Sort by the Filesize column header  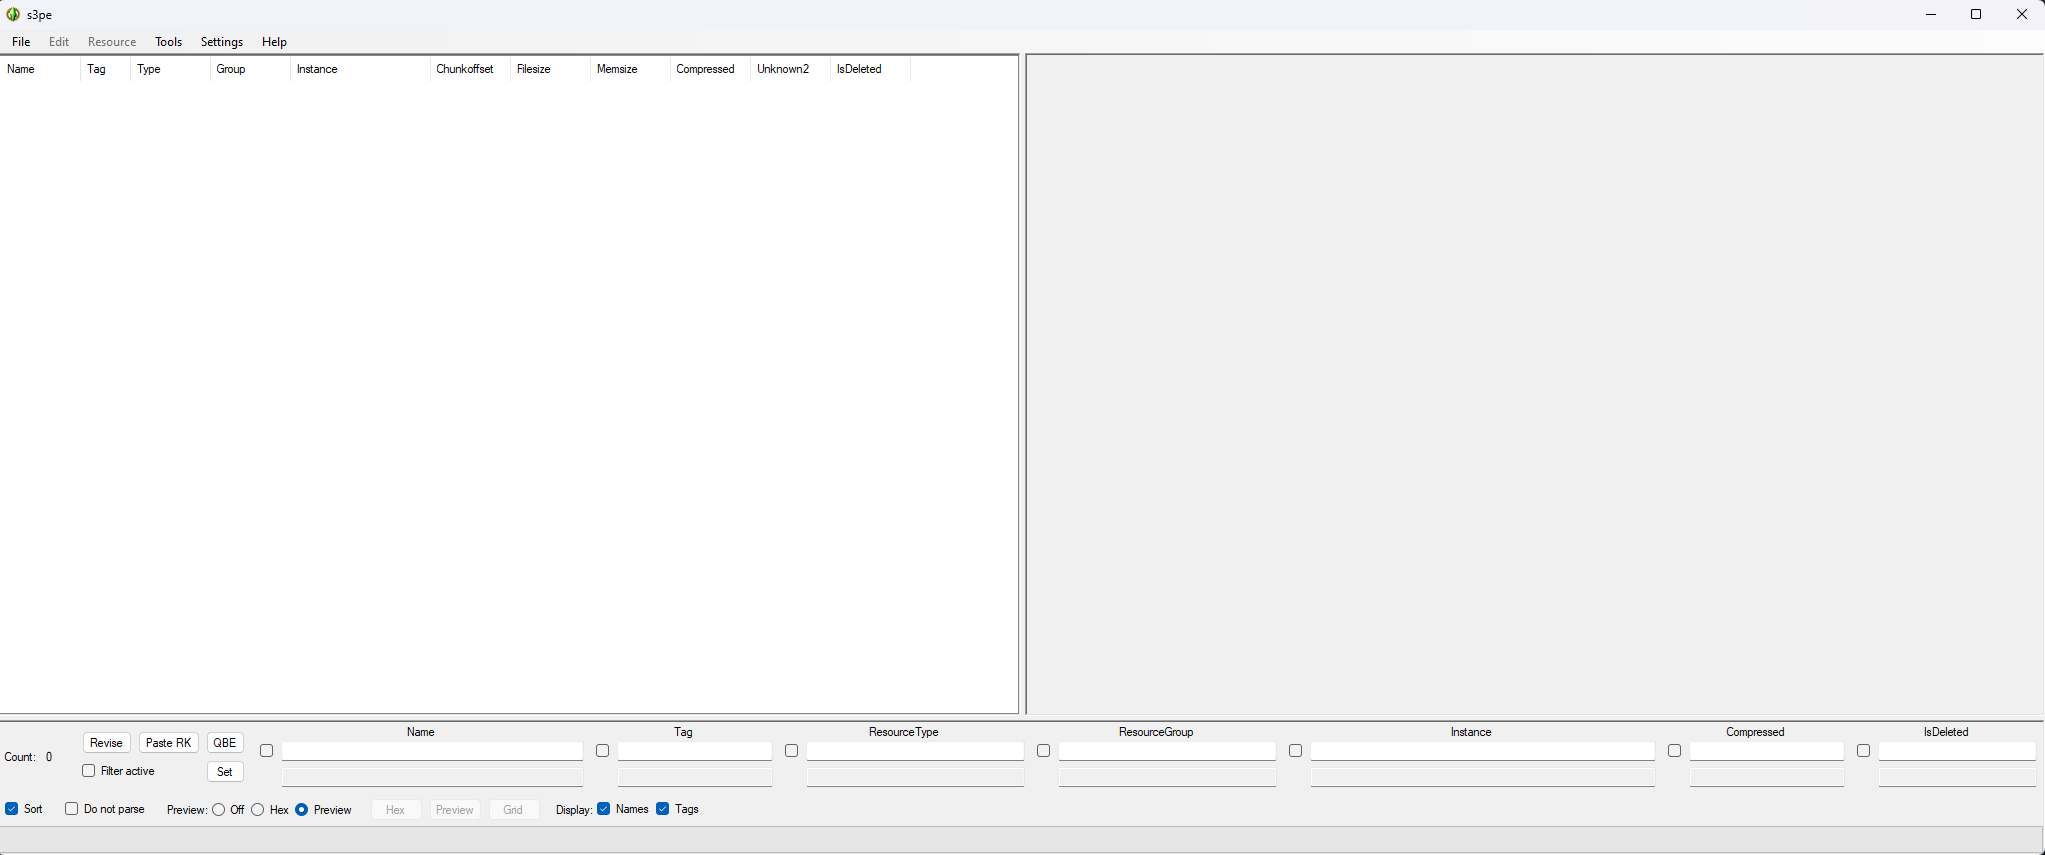550,69
